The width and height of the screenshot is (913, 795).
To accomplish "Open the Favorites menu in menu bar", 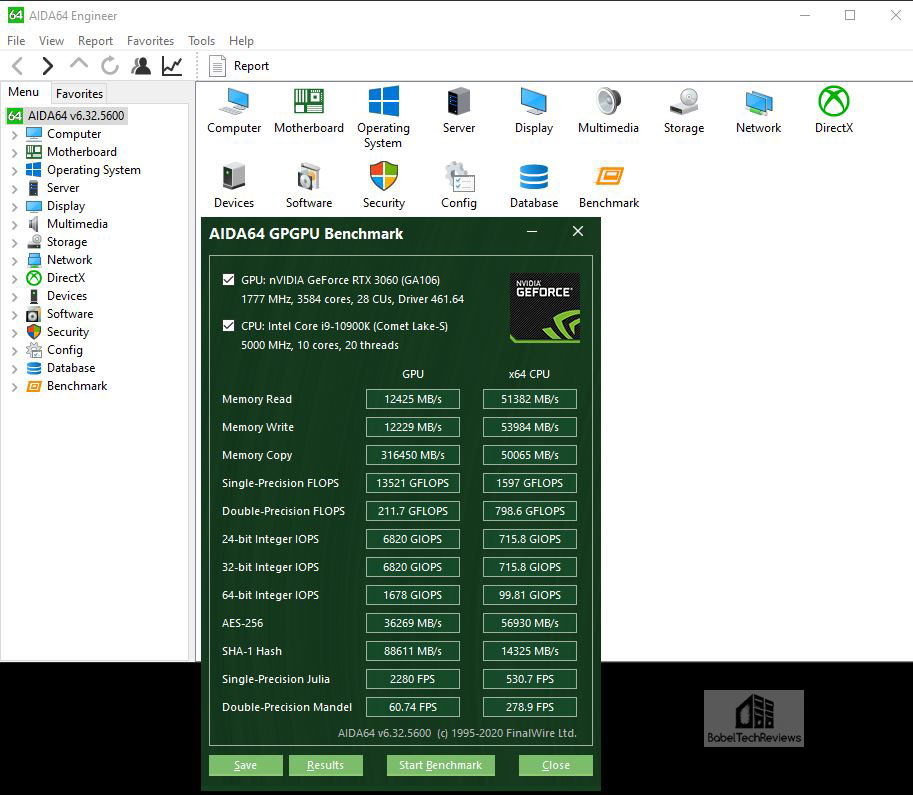I will [150, 41].
